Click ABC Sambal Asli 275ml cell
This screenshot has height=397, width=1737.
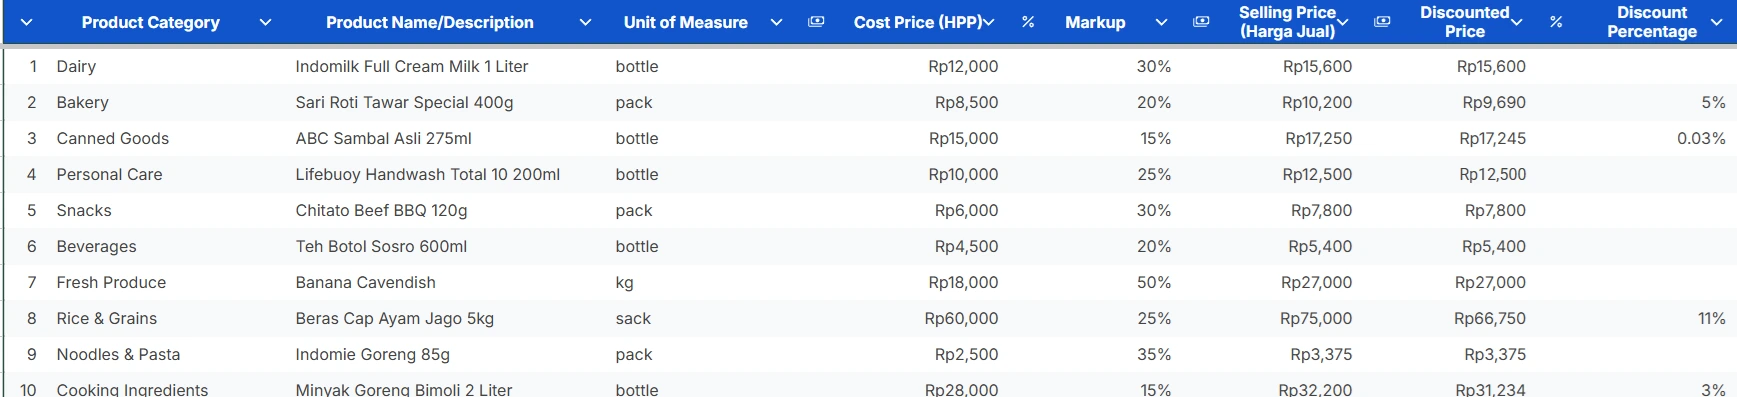click(383, 139)
